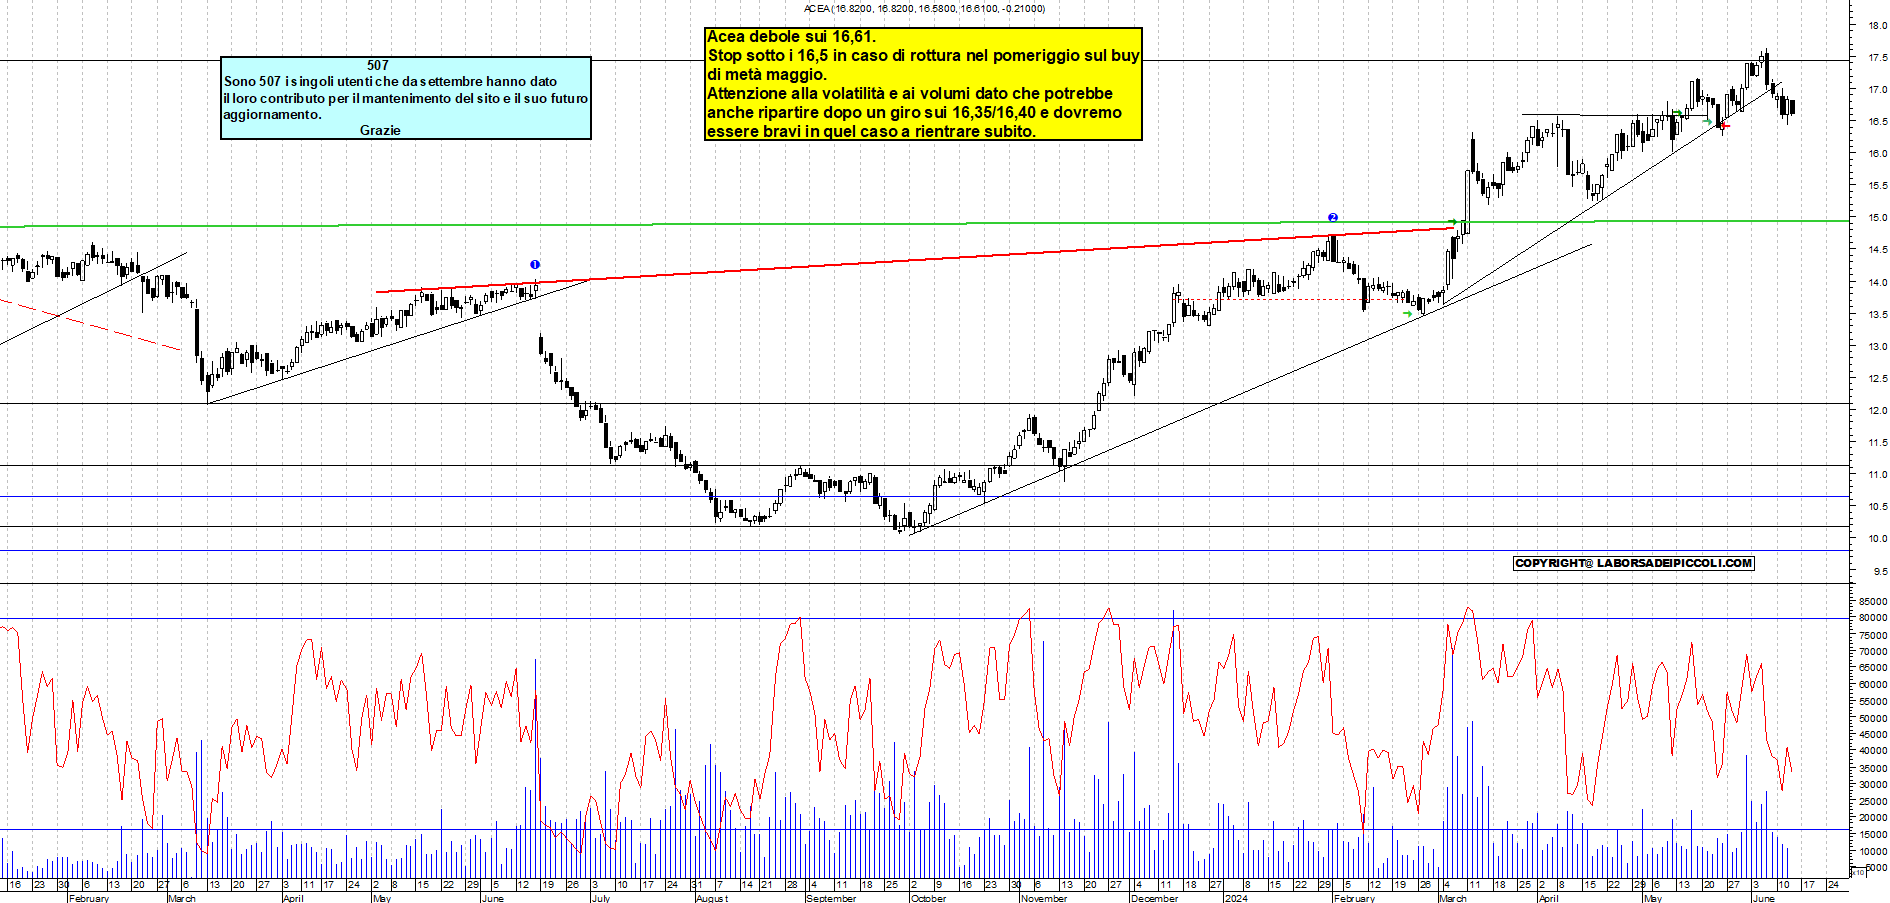Click the 2024 year label on the date axis
The width and height of the screenshot is (1890, 903).
1236,898
